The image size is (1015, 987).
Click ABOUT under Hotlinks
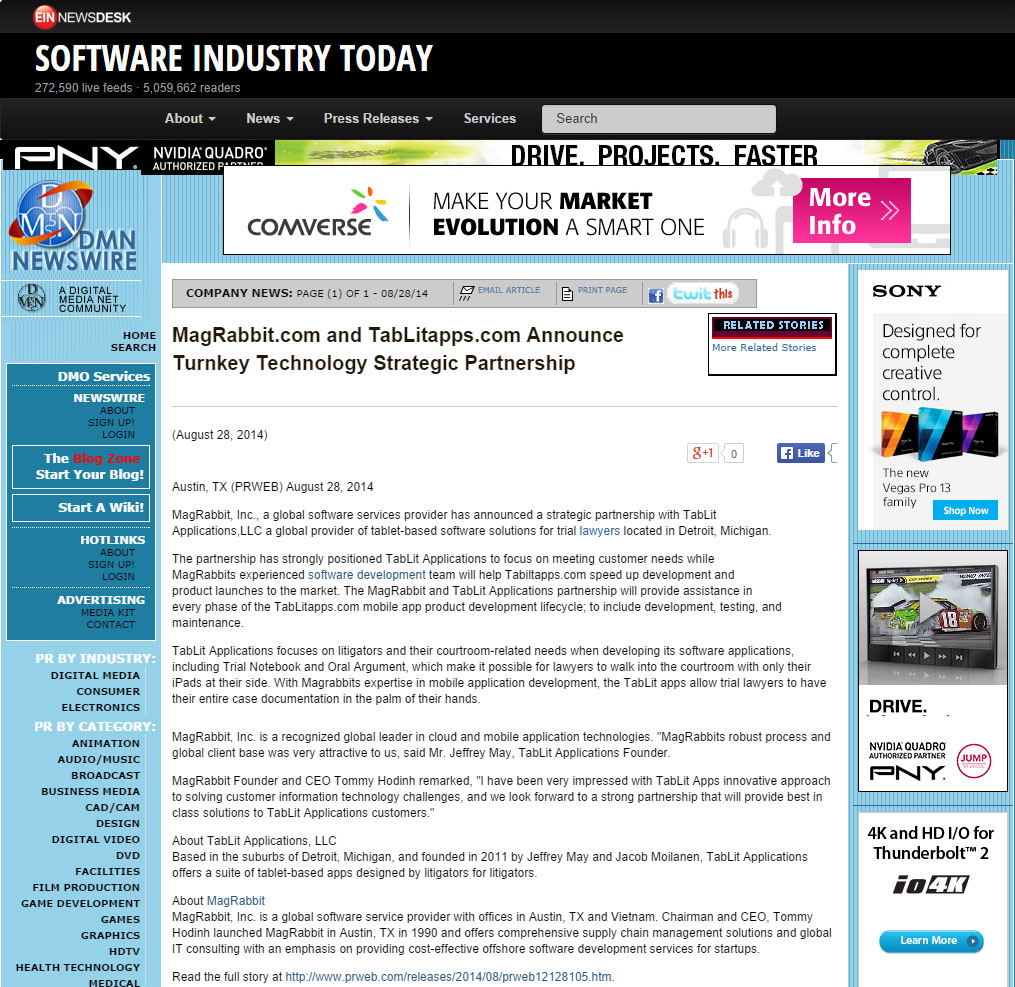coord(117,553)
